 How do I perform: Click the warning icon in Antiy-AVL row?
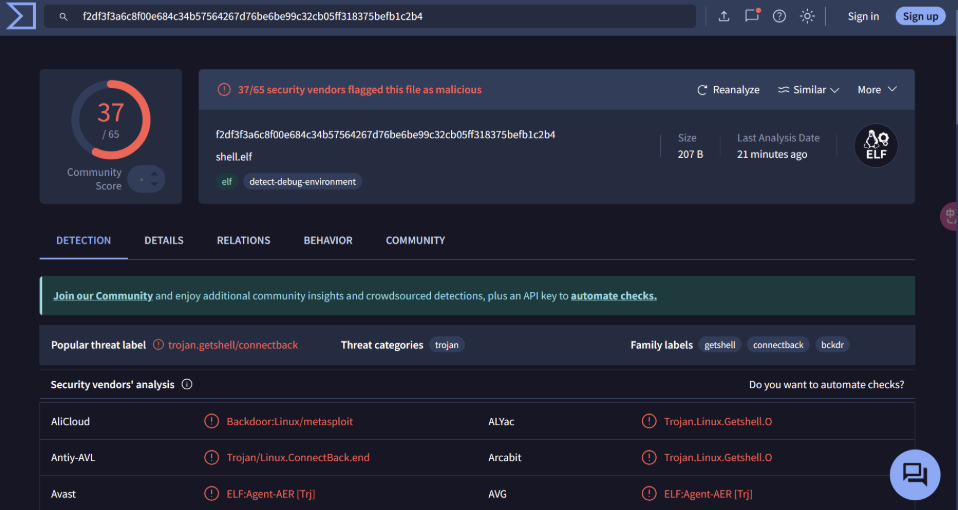pos(211,457)
